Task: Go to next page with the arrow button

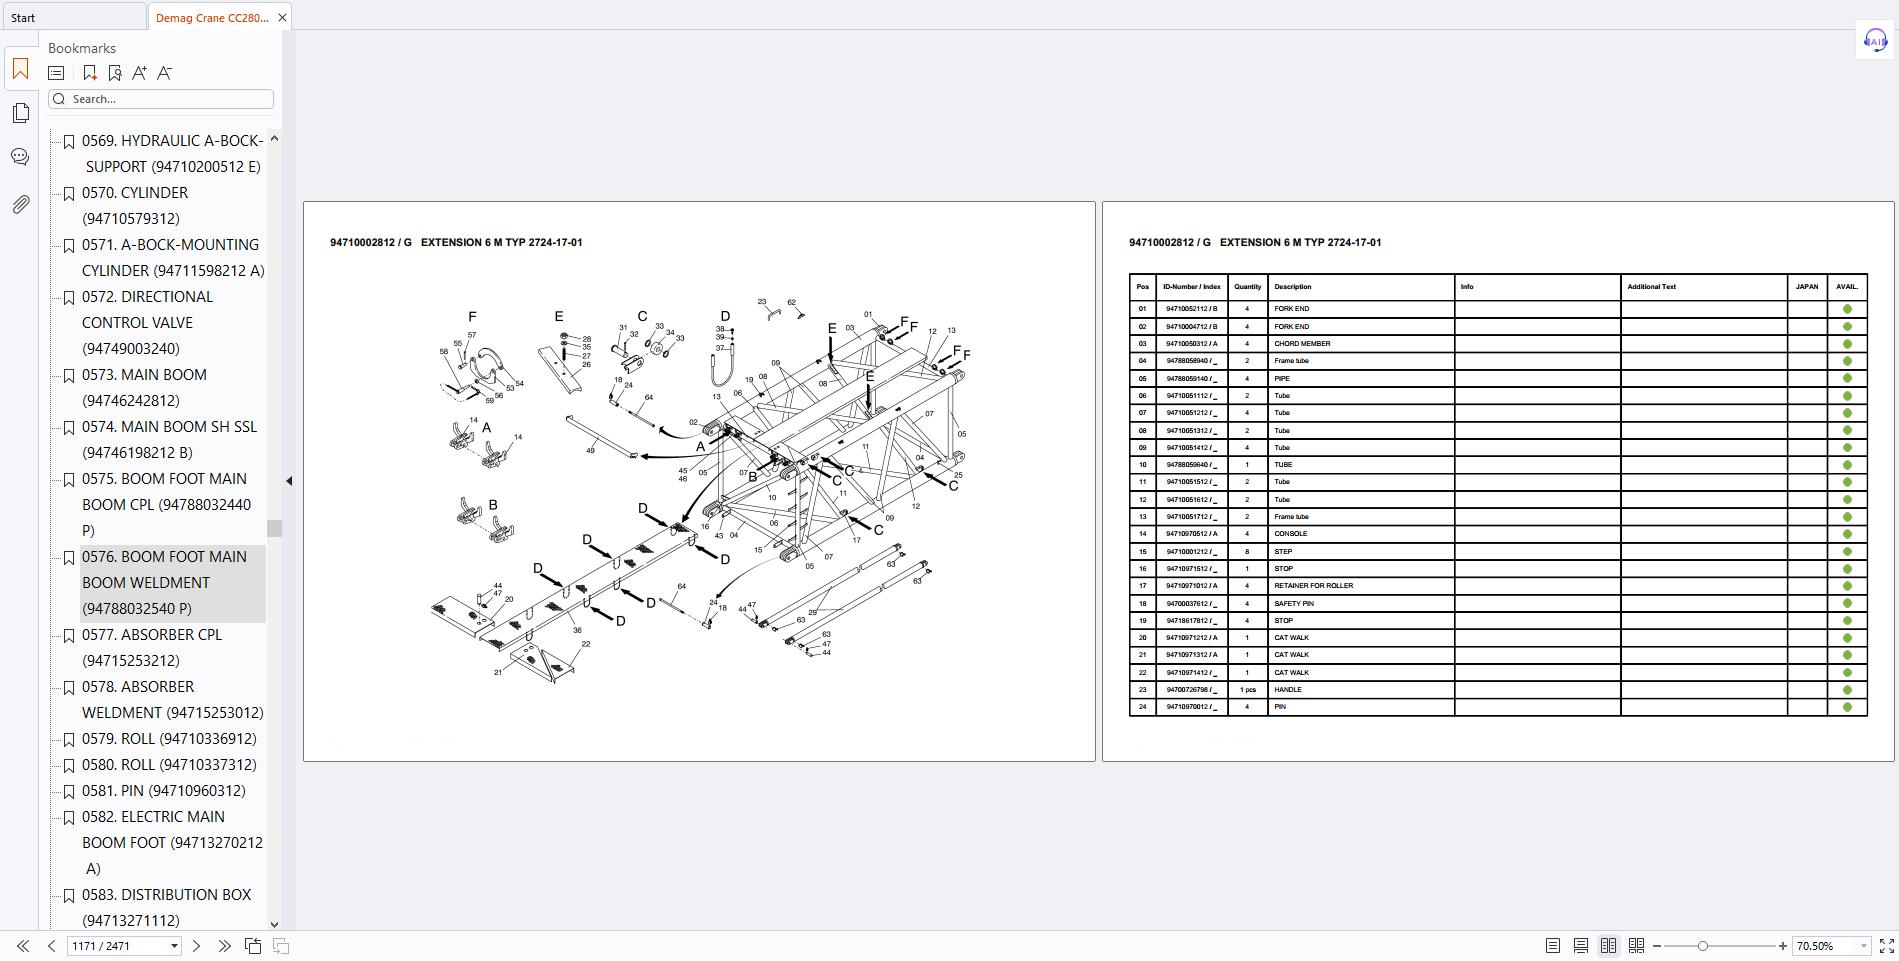Action: (x=196, y=945)
